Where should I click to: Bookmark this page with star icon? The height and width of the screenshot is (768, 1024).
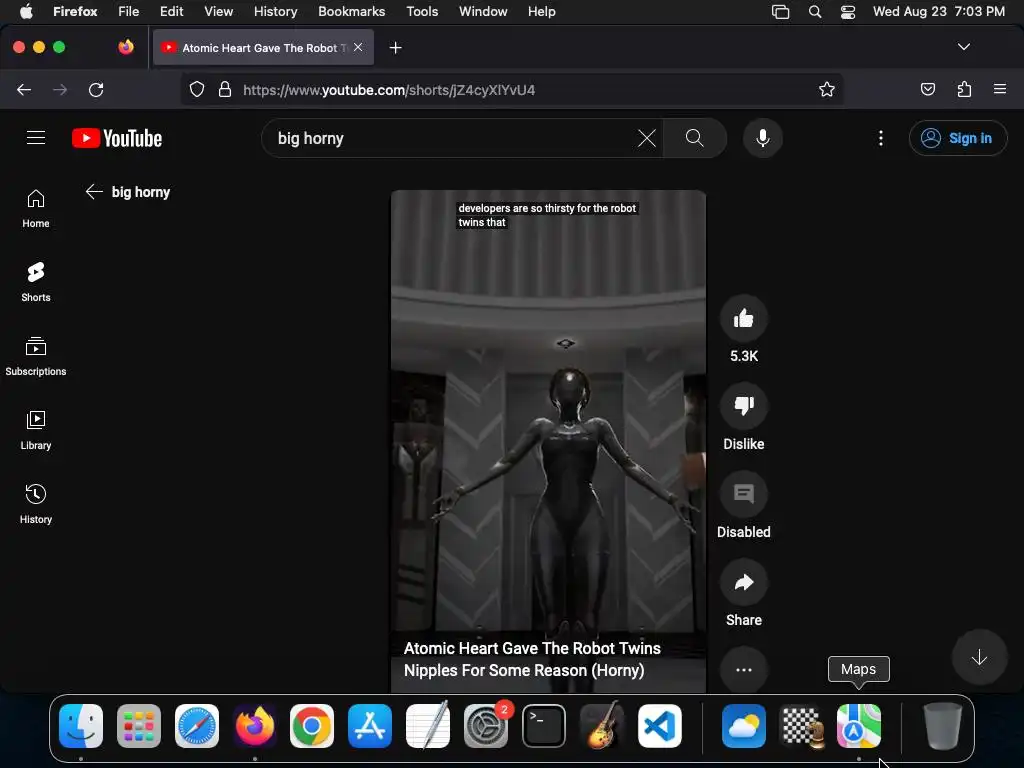pos(827,89)
